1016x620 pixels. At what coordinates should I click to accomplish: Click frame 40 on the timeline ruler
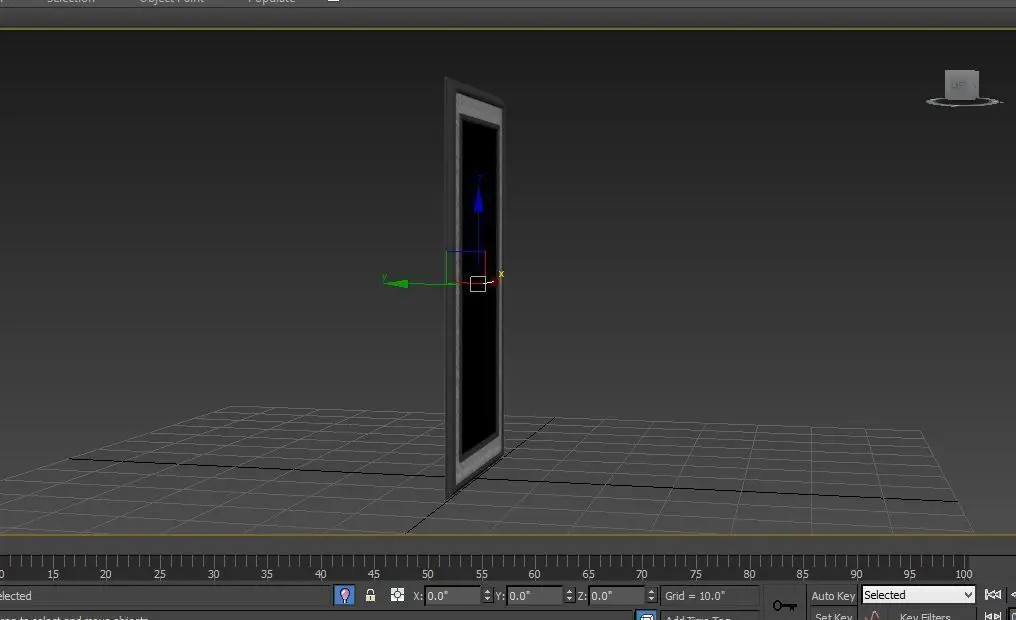pyautogui.click(x=320, y=574)
